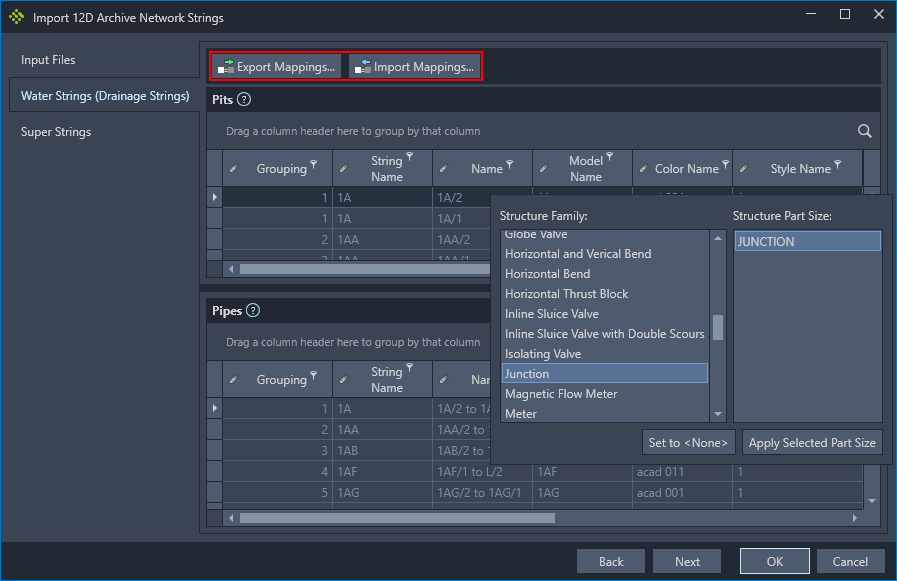Image resolution: width=897 pixels, height=581 pixels.
Task: Click Structure Family list scroll up arrow
Action: coord(718,238)
